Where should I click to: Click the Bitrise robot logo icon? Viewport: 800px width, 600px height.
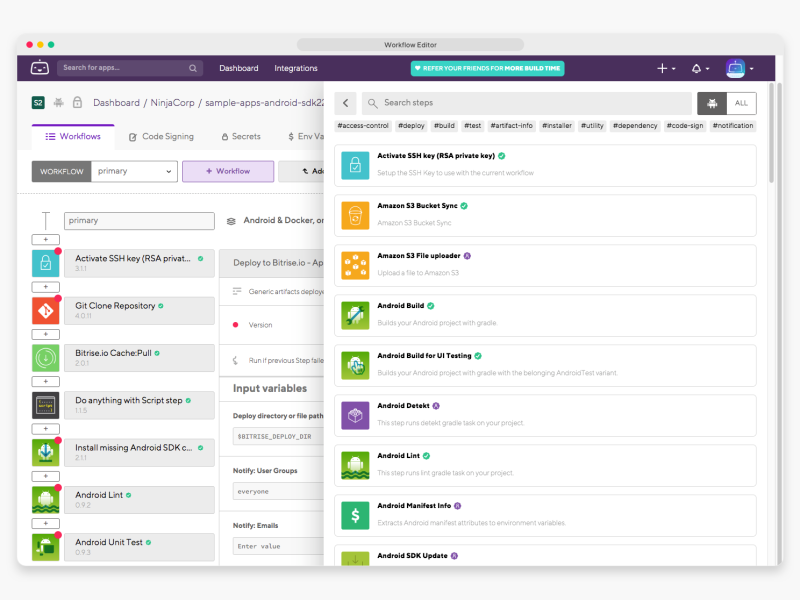tap(39, 68)
